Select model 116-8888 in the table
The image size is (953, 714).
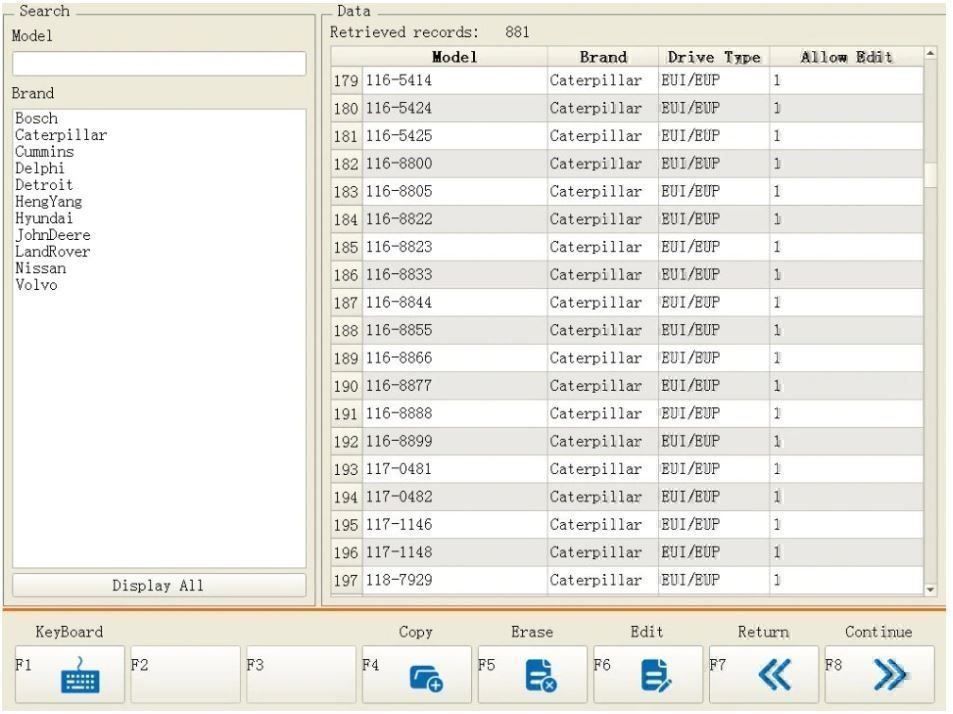[x=455, y=413]
